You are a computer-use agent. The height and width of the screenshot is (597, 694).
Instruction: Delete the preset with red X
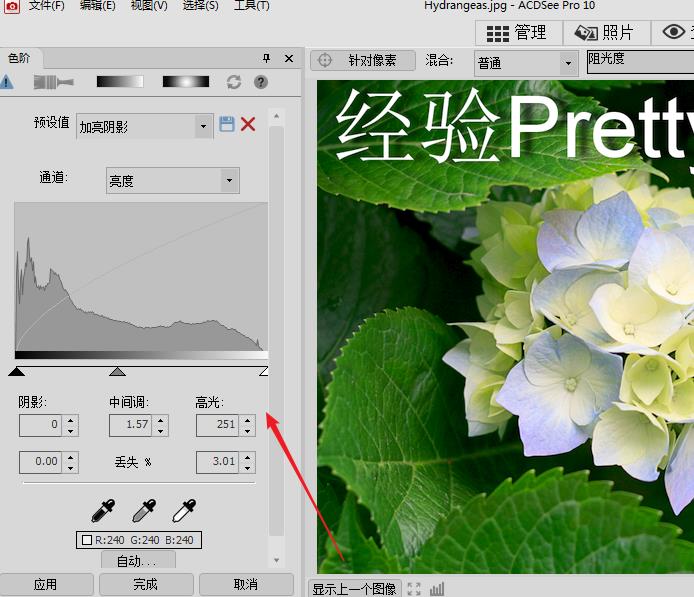pos(248,124)
